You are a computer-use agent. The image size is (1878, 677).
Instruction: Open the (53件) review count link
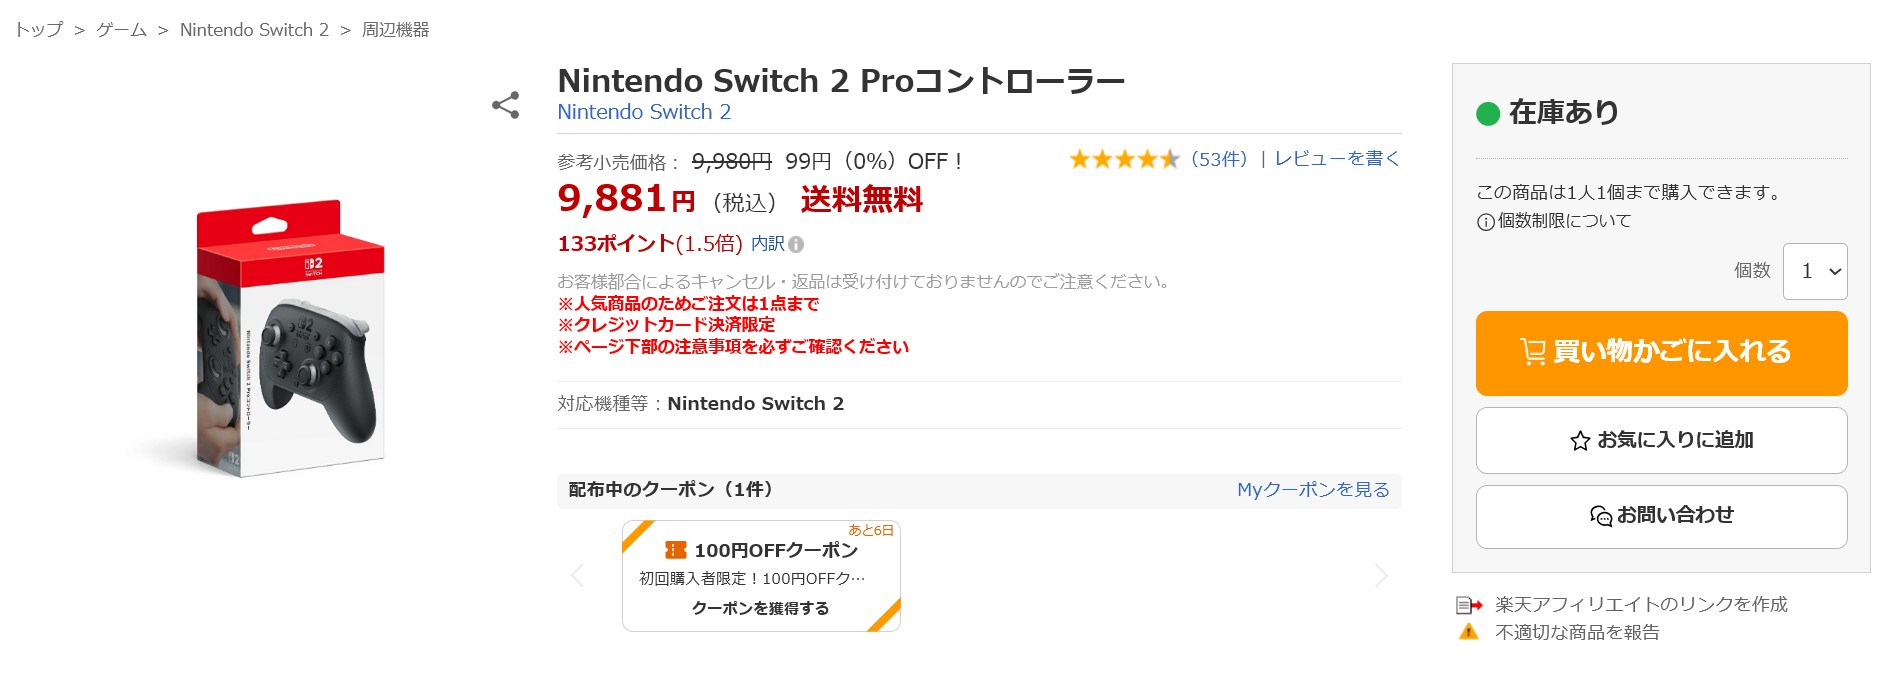point(1218,159)
